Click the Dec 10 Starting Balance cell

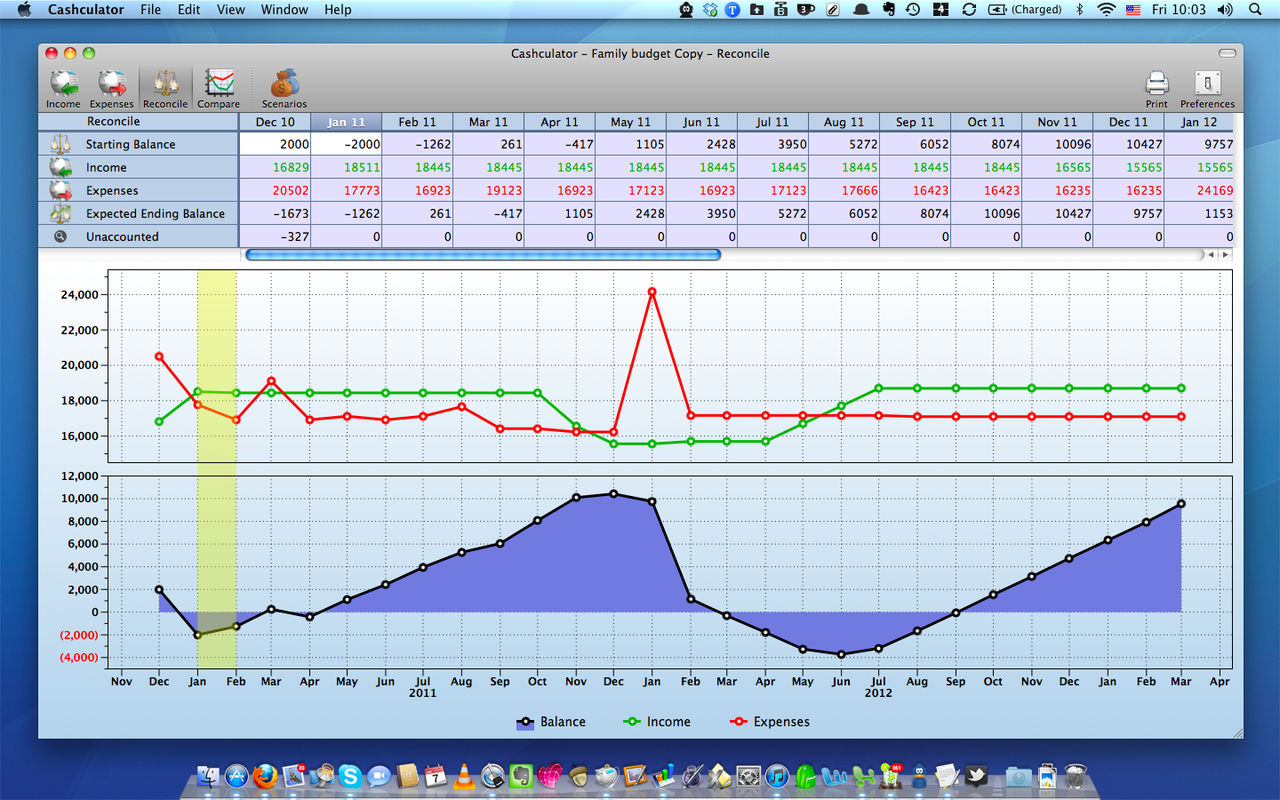[275, 144]
